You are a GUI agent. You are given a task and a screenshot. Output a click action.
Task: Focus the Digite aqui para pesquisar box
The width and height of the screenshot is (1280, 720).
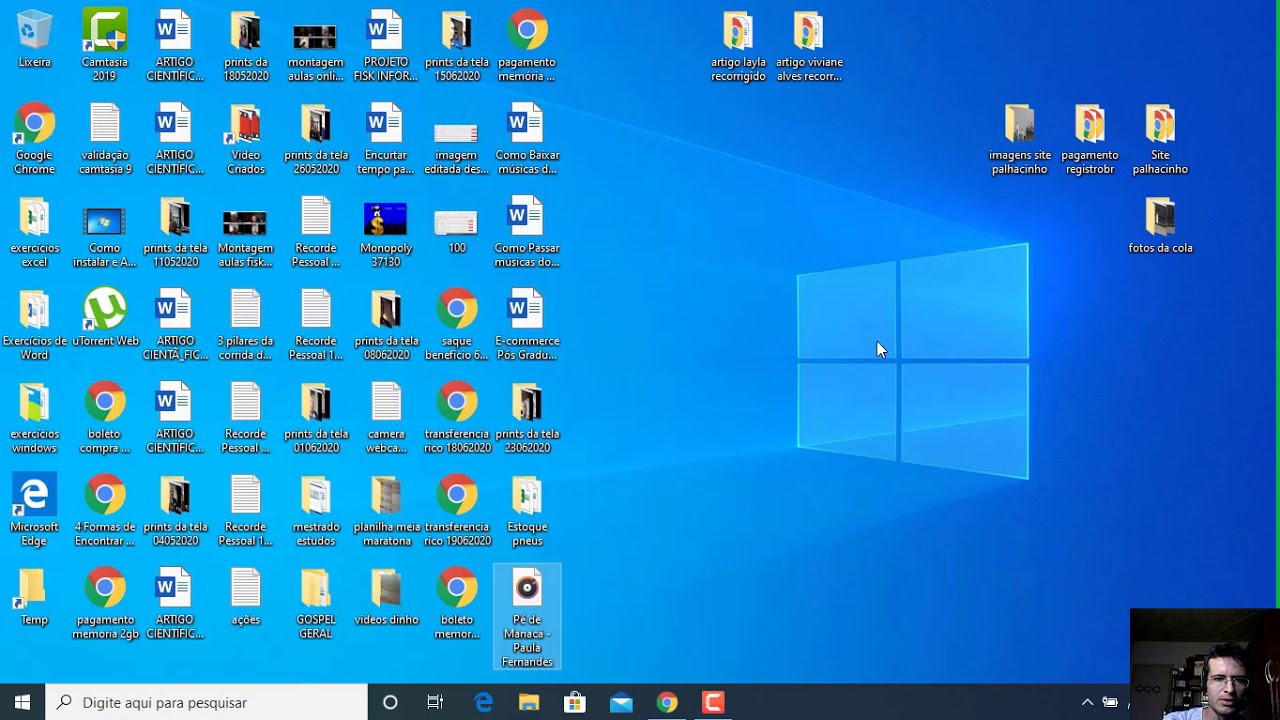(206, 702)
